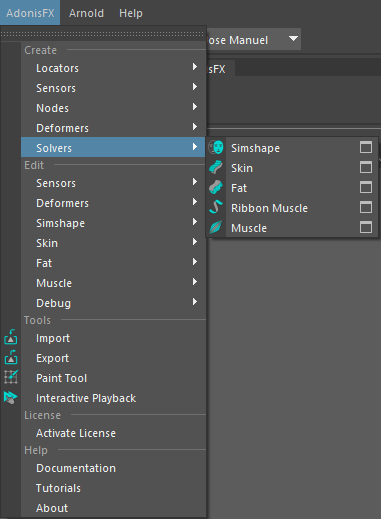Click the partially visible sFX shelf tab
Image resolution: width=381 pixels, height=519 pixels.
click(220, 68)
